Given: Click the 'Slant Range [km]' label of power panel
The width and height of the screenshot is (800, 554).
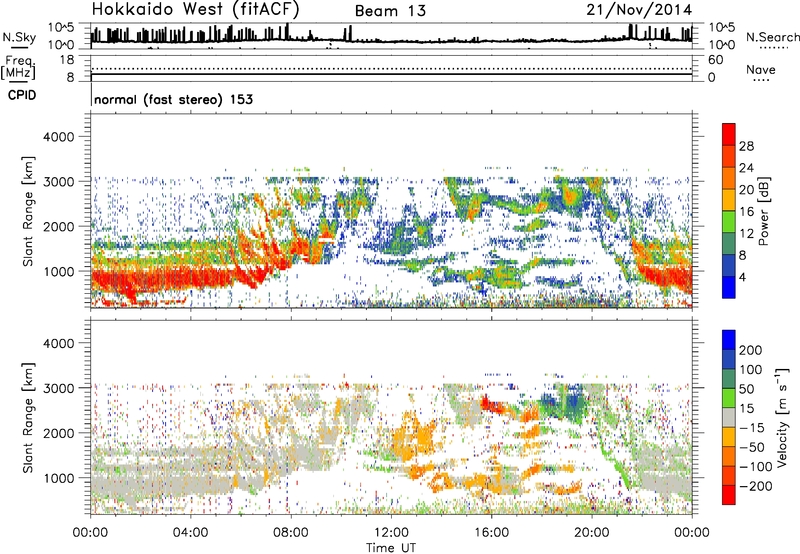Looking at the screenshot, I should 28,211.
